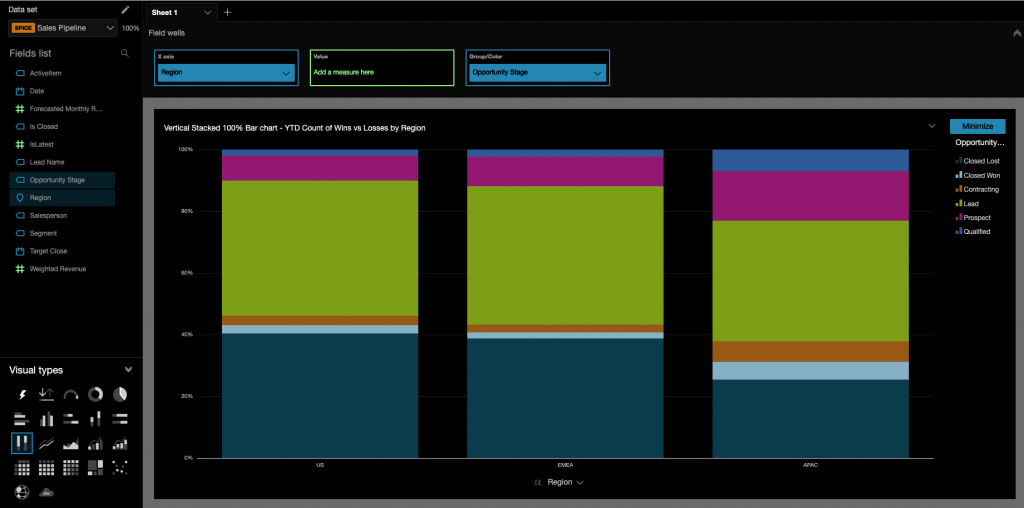Select the map globe visual type
This screenshot has width=1024, height=508.
pyautogui.click(x=22, y=492)
